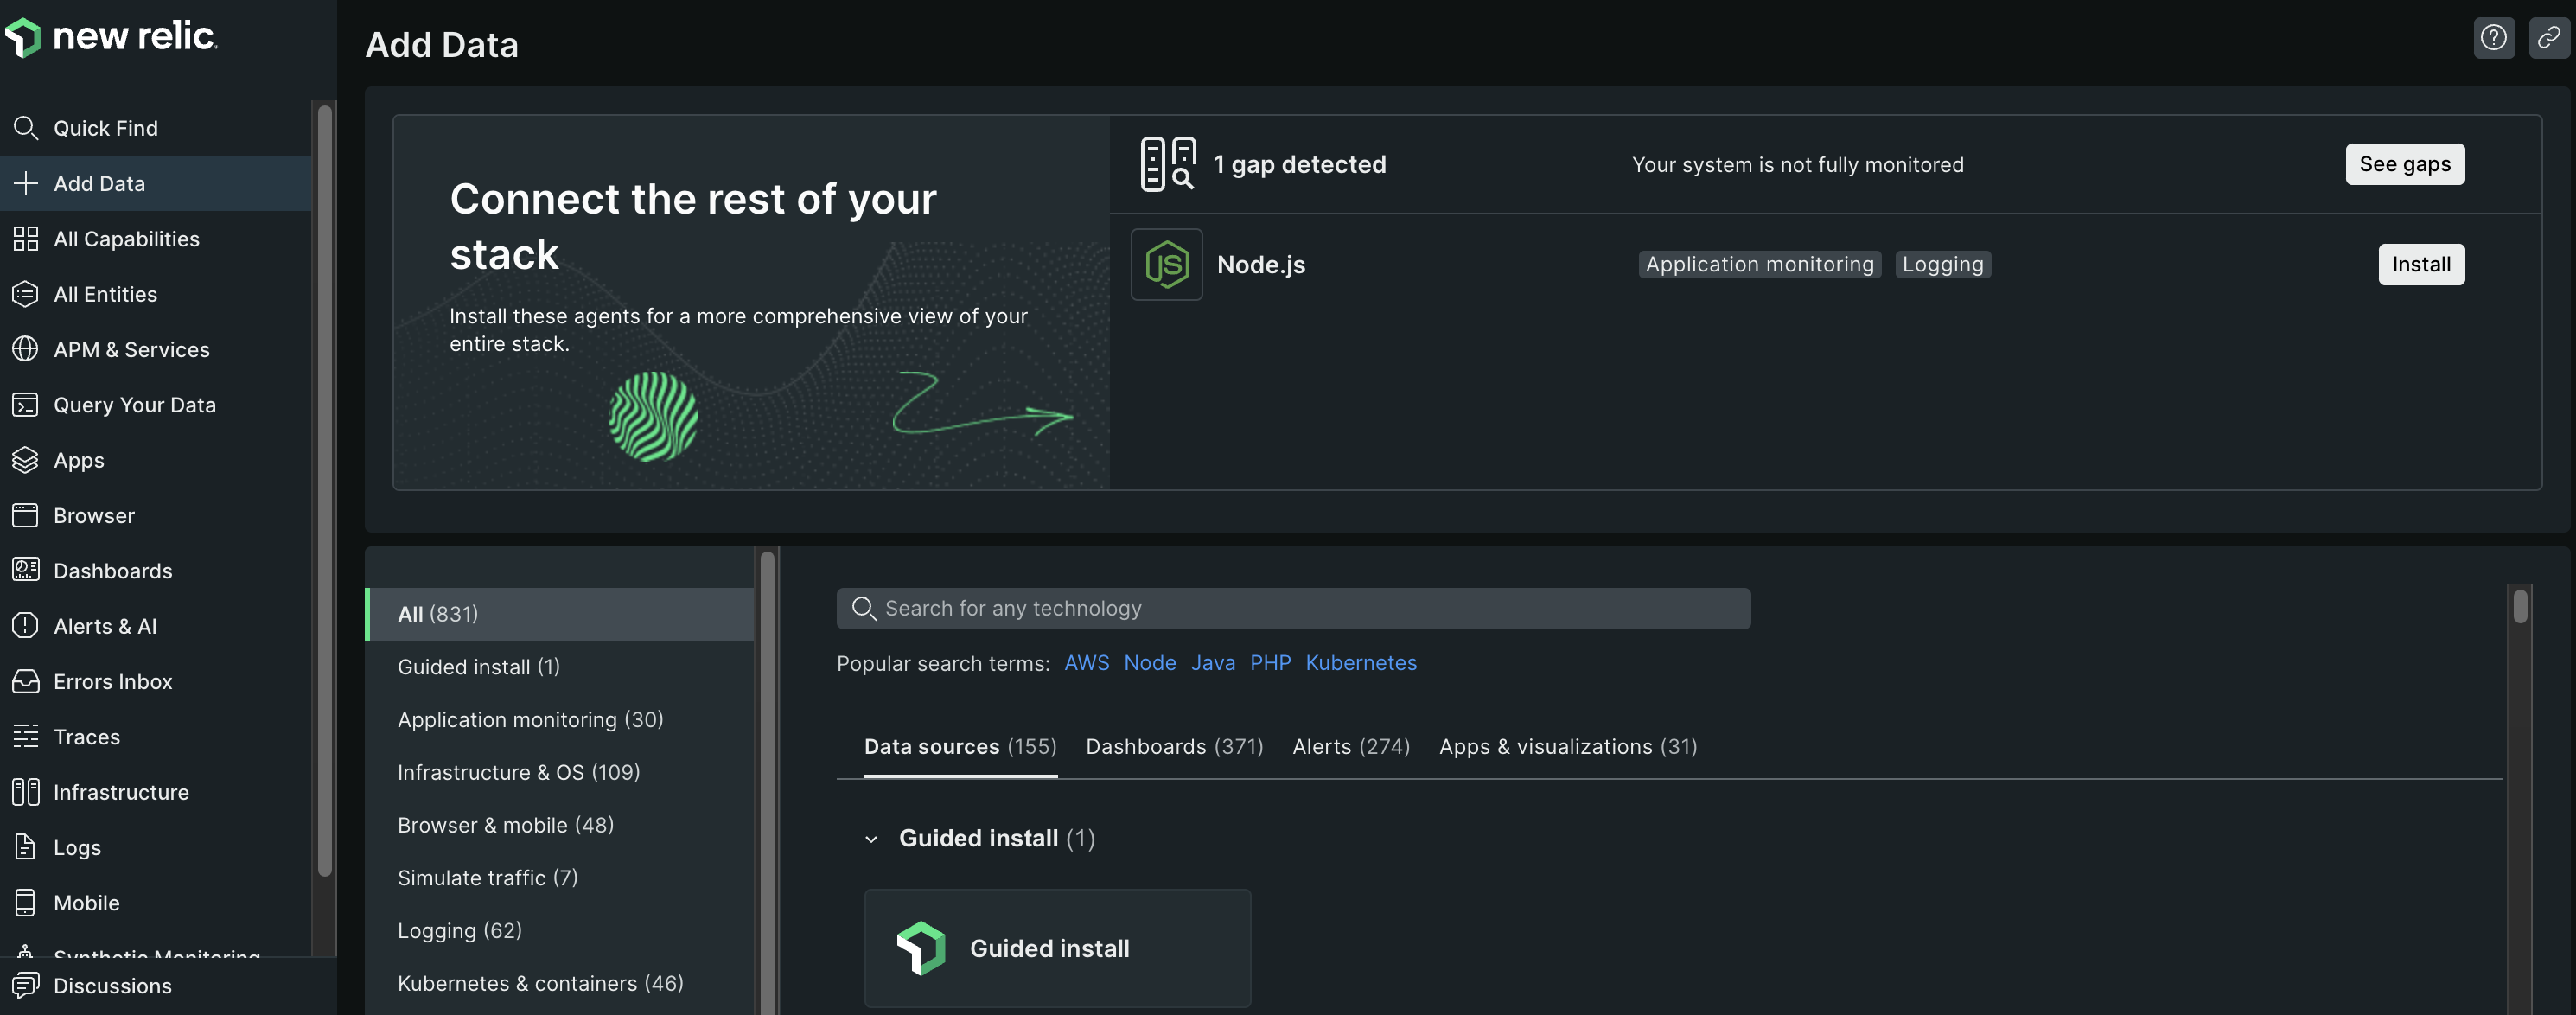This screenshot has width=2576, height=1015.
Task: Open Infrastructure from the sidebar
Action: 120,792
